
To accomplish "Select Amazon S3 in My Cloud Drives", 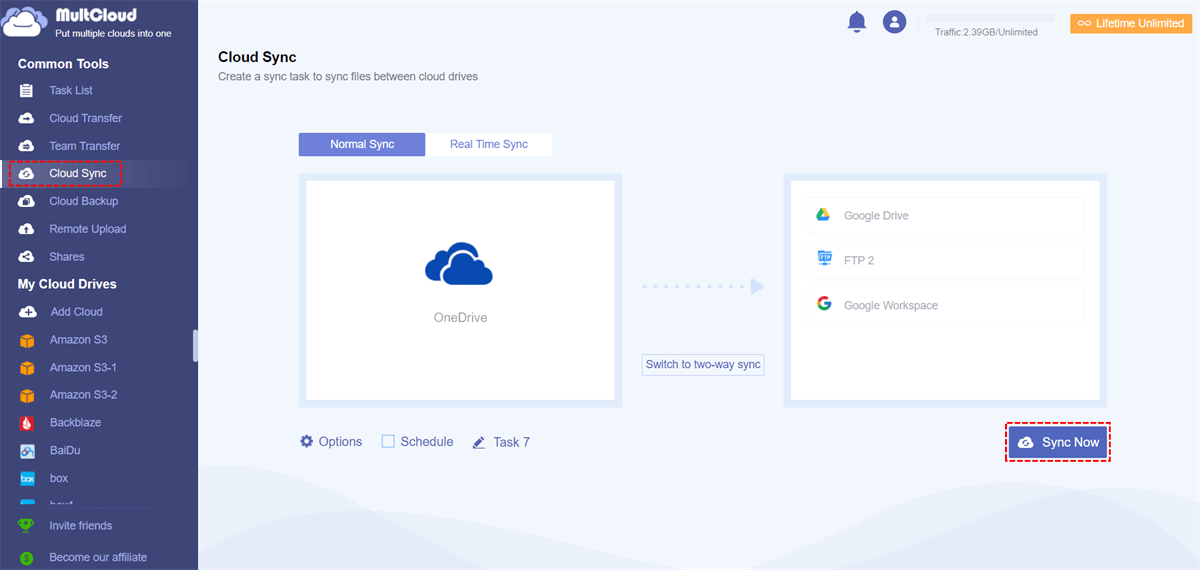I will coord(78,340).
